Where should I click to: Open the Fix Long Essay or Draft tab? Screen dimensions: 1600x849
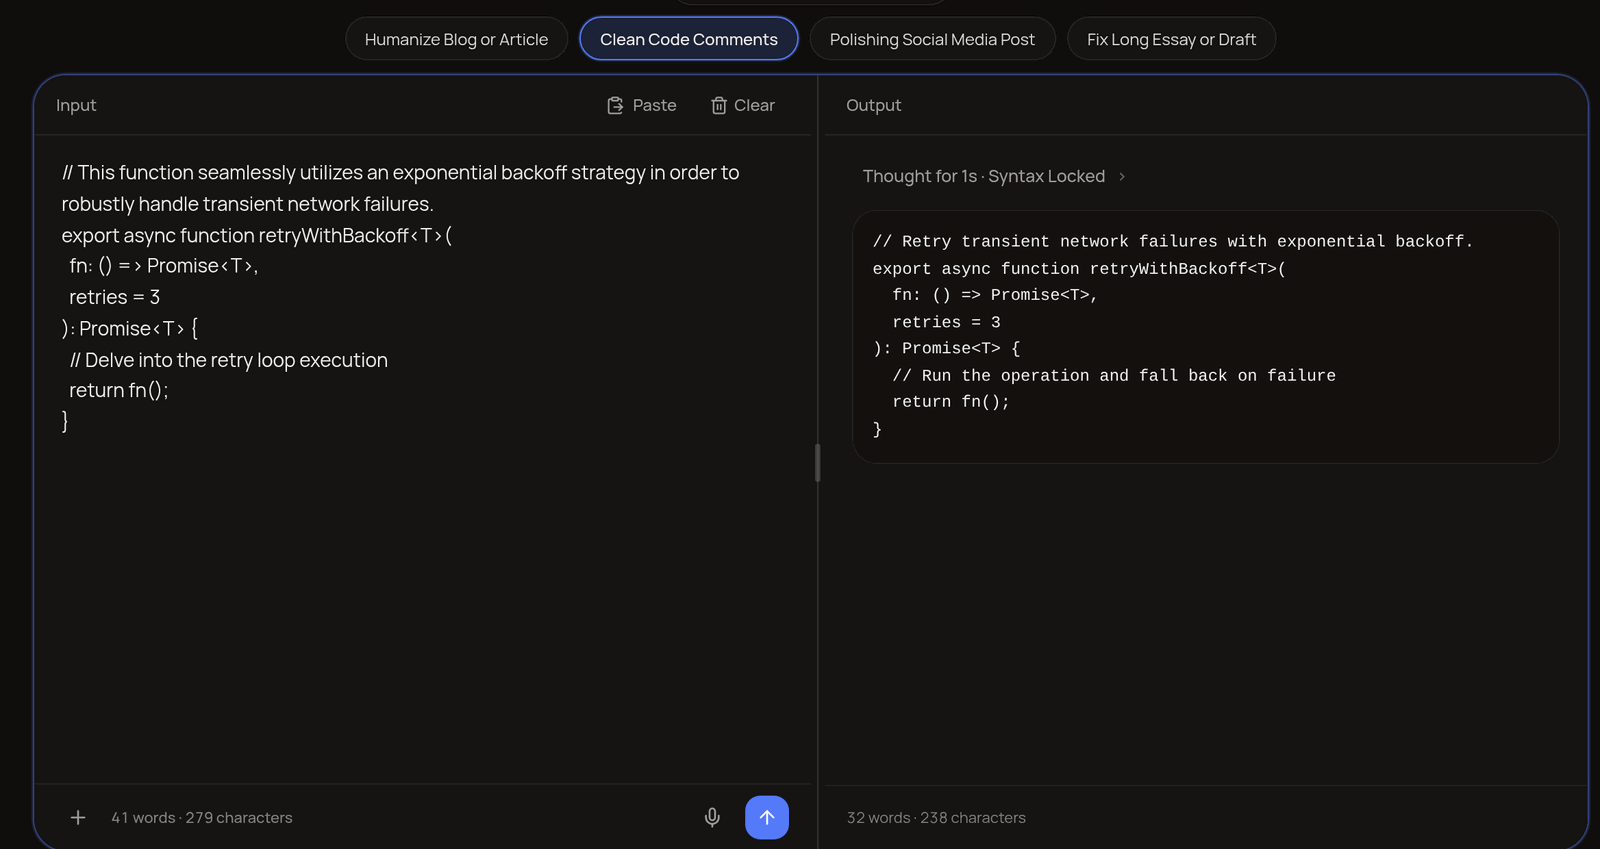pos(1171,39)
